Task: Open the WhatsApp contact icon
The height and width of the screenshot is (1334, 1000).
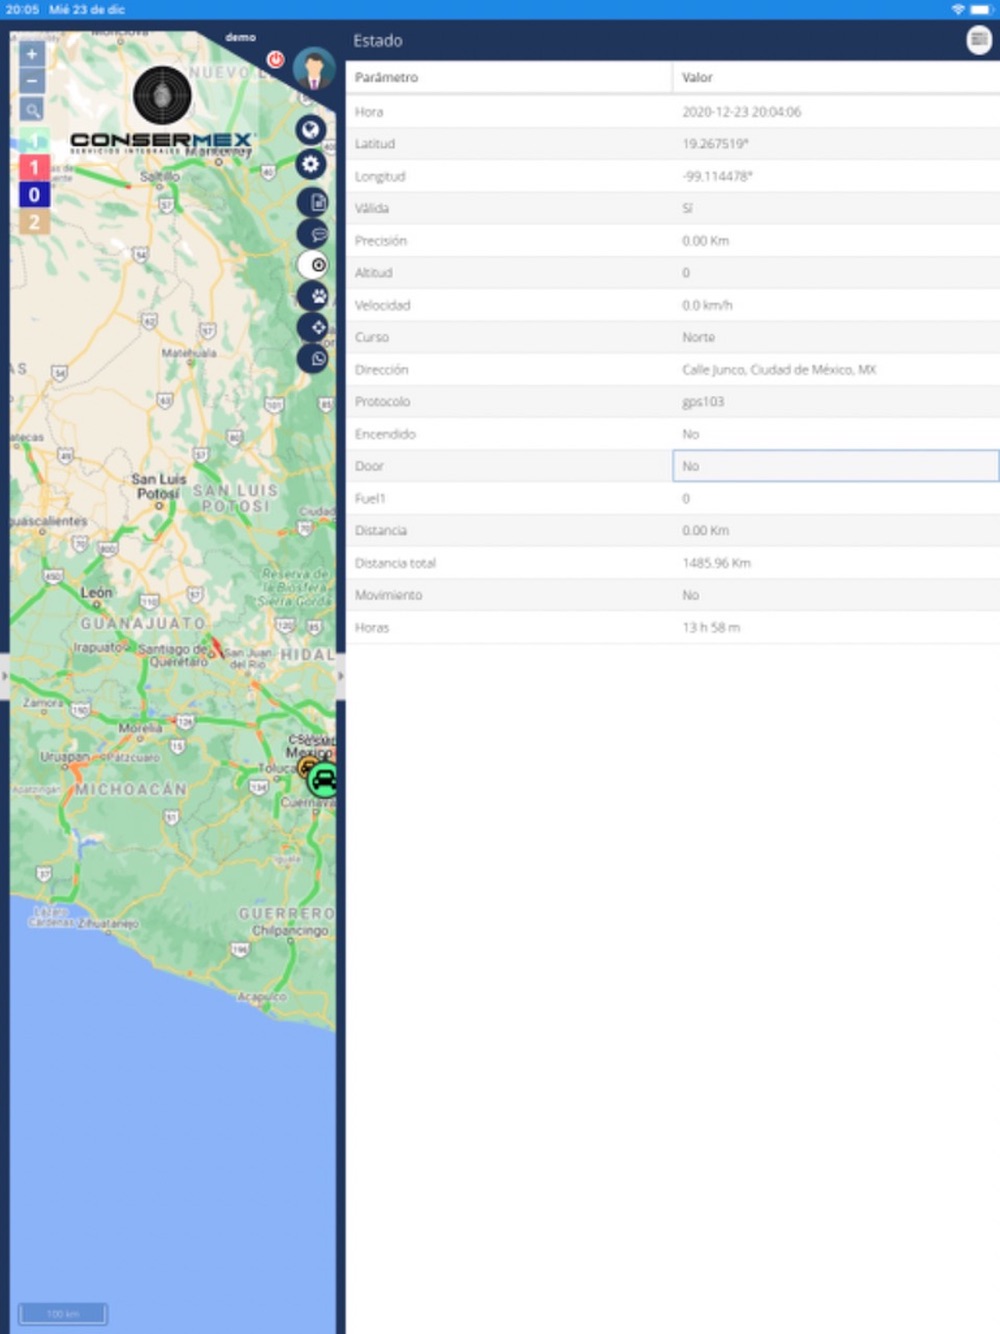Action: coord(316,358)
